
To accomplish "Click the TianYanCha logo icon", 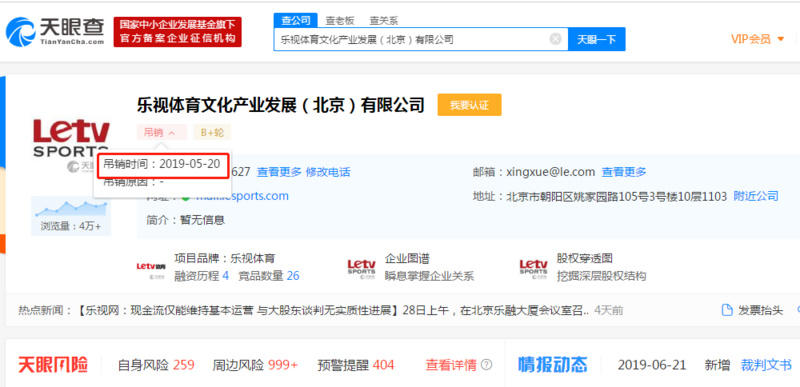I will [x=20, y=32].
